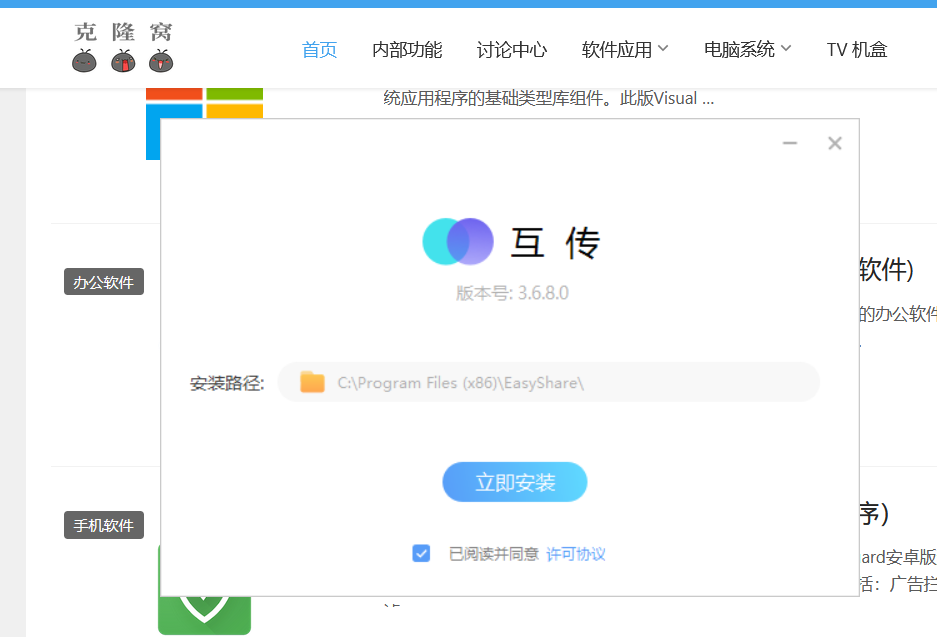Click the install path field for EasyShare
Viewport: 937px width, 637px height.
[x=549, y=382]
